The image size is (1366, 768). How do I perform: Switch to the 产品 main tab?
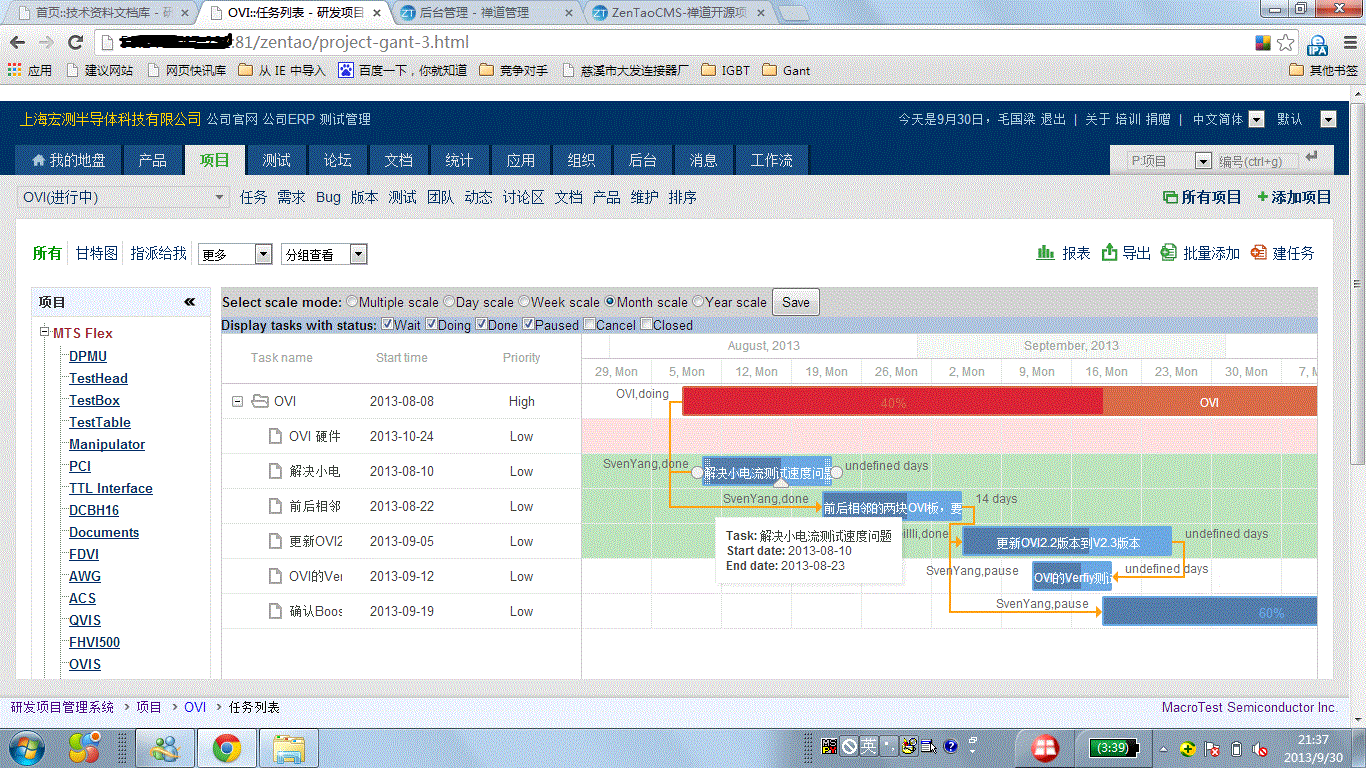pos(153,160)
